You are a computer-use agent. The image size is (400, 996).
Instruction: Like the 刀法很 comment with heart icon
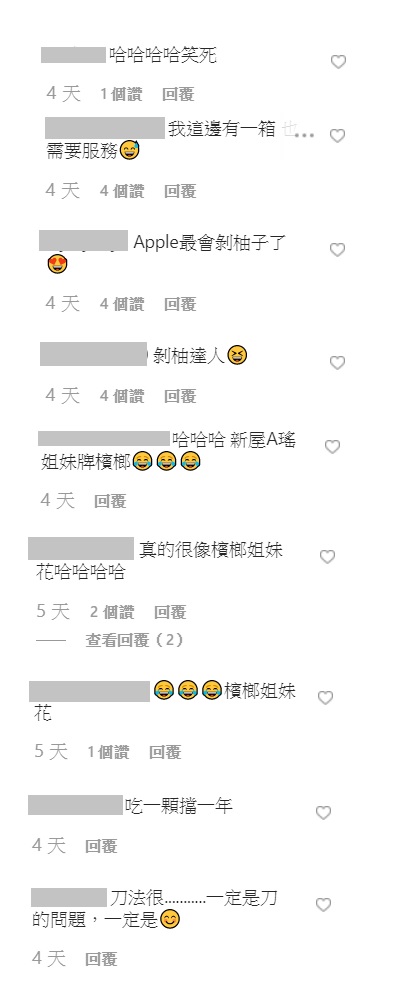(323, 905)
